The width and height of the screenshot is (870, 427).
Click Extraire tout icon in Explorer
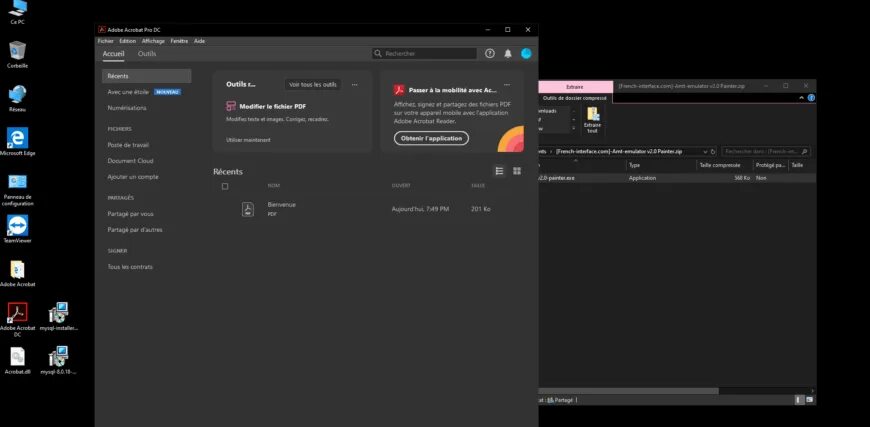tap(593, 120)
